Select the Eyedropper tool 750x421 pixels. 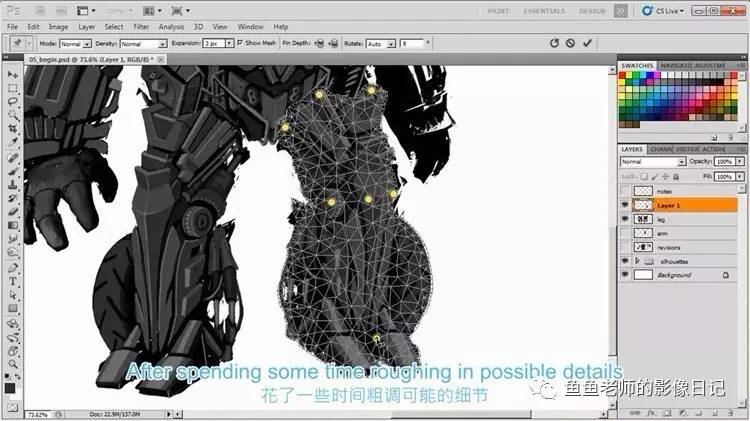[12, 142]
